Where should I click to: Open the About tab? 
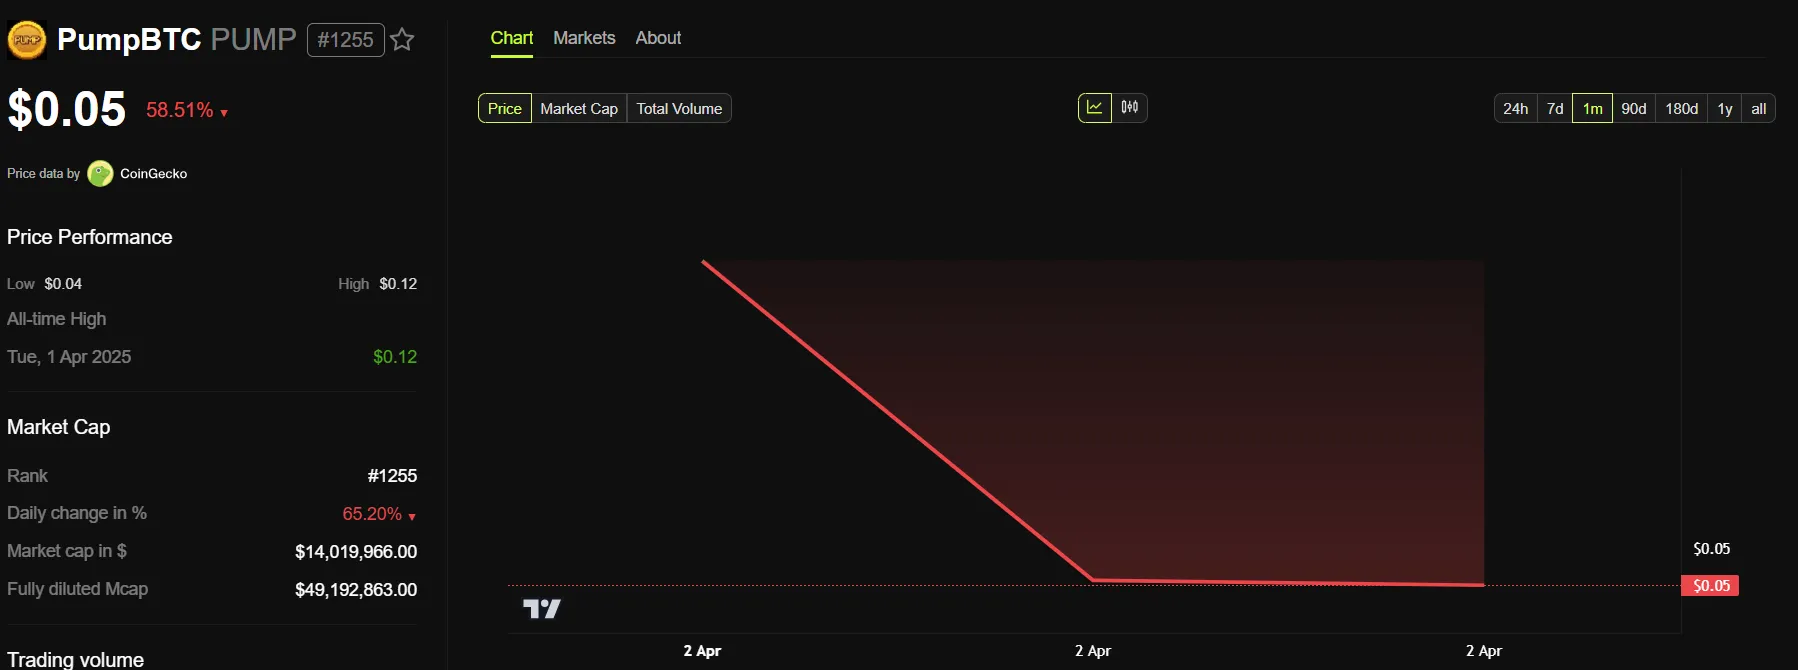click(658, 38)
